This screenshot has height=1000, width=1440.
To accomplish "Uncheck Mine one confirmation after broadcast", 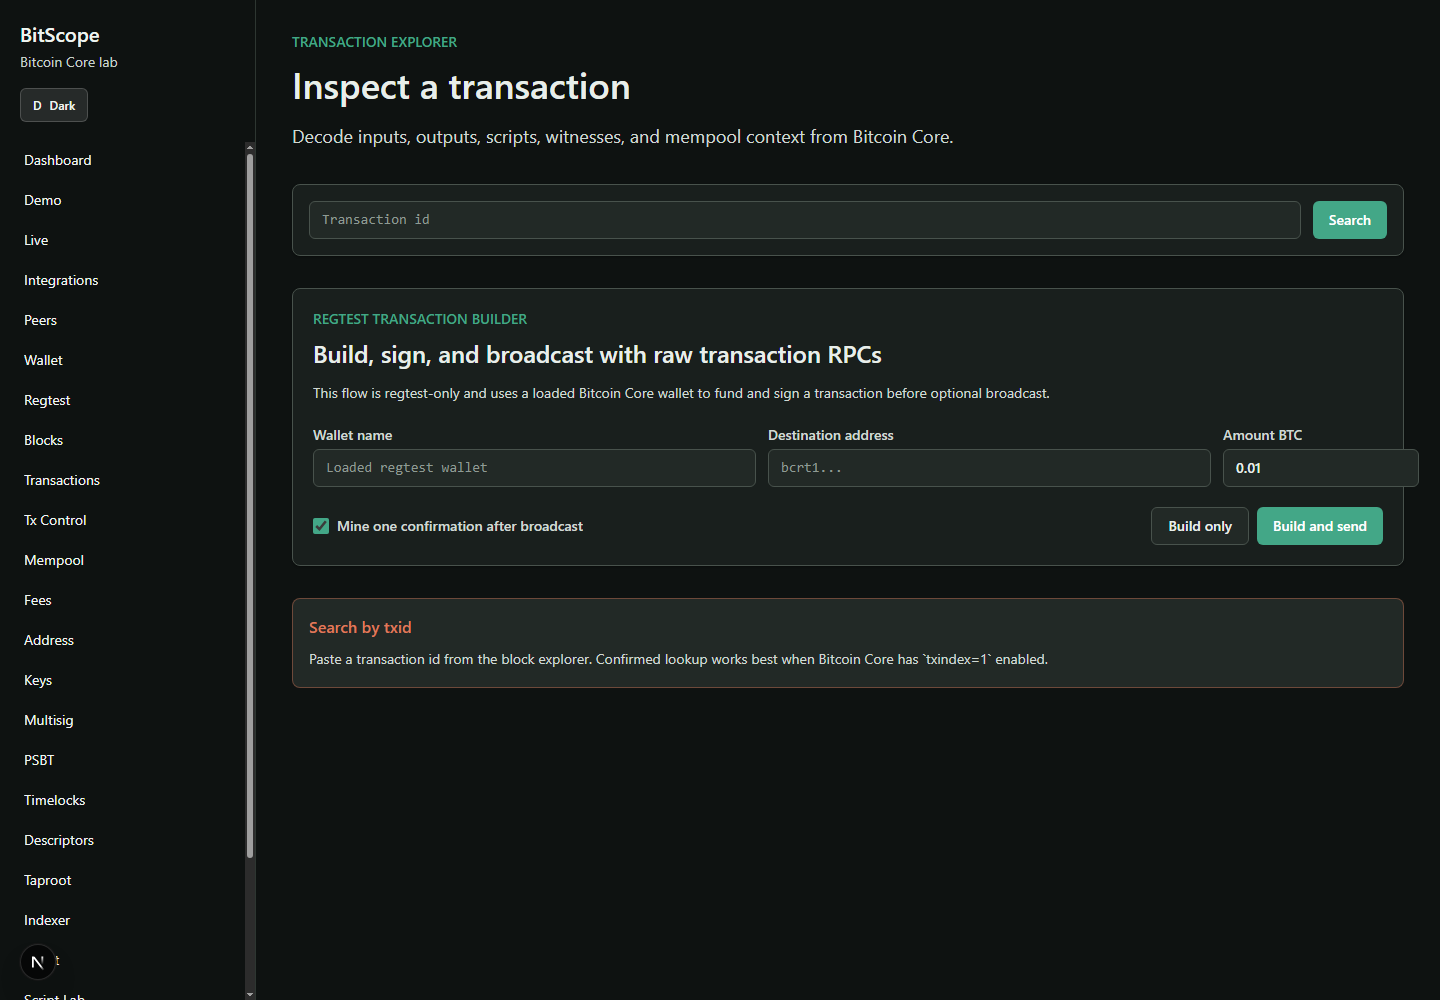I will pyautogui.click(x=321, y=526).
